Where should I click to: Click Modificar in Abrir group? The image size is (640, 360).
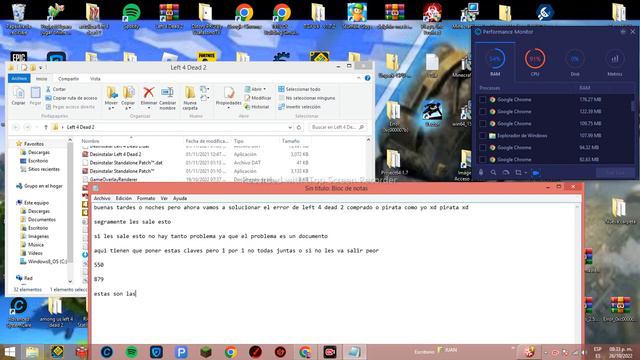click(x=258, y=98)
